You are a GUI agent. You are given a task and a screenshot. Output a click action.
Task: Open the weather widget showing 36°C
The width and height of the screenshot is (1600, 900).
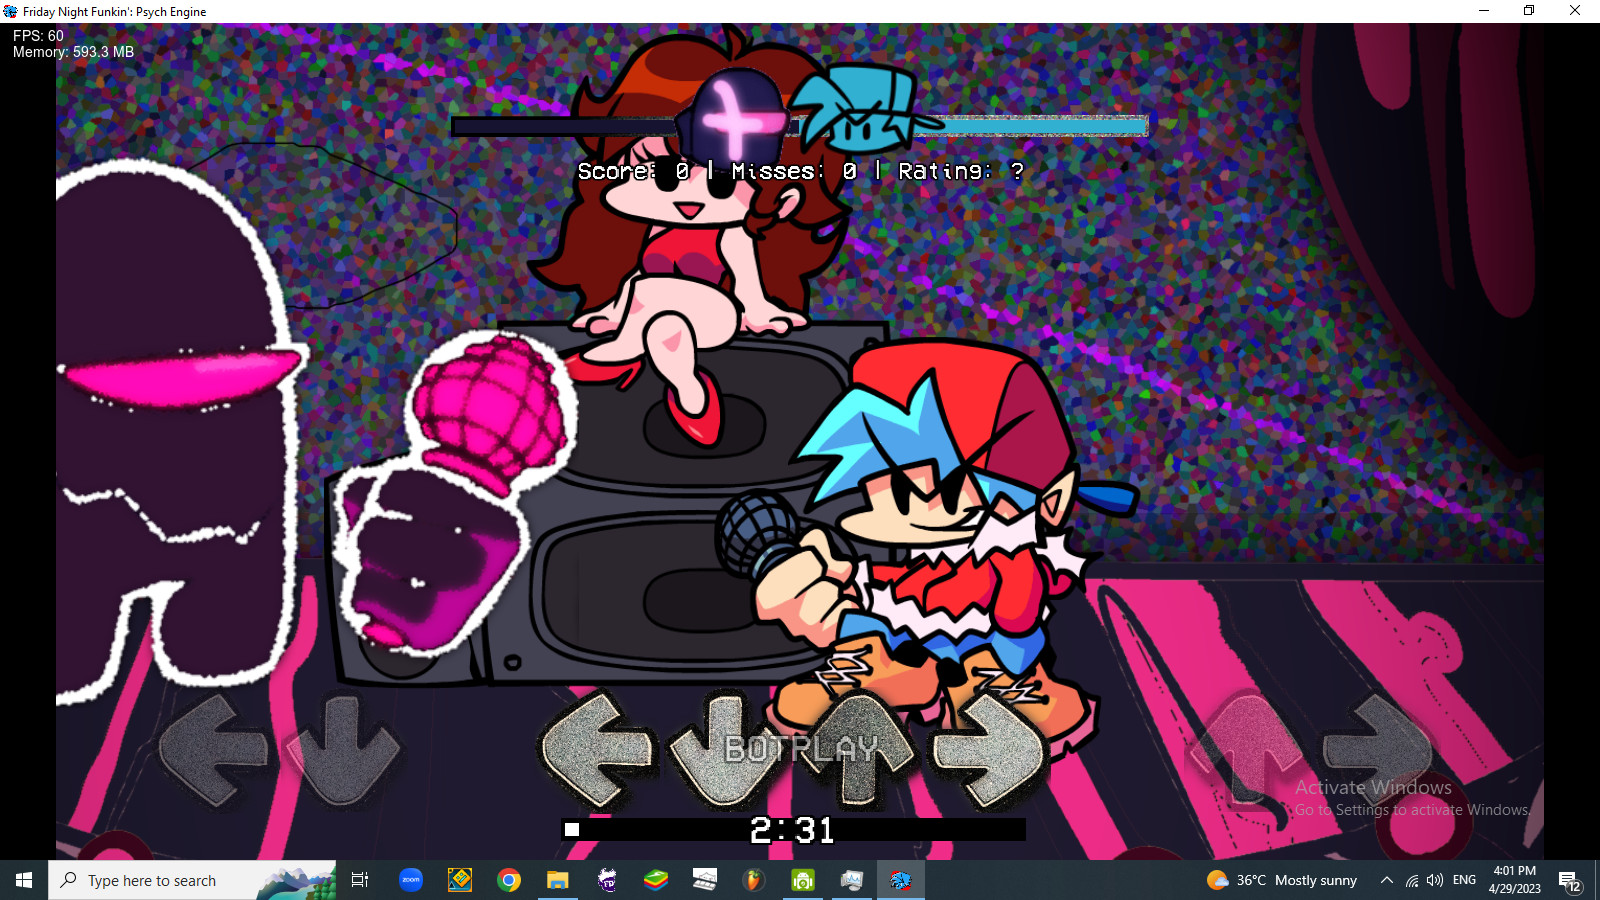pyautogui.click(x=1282, y=880)
